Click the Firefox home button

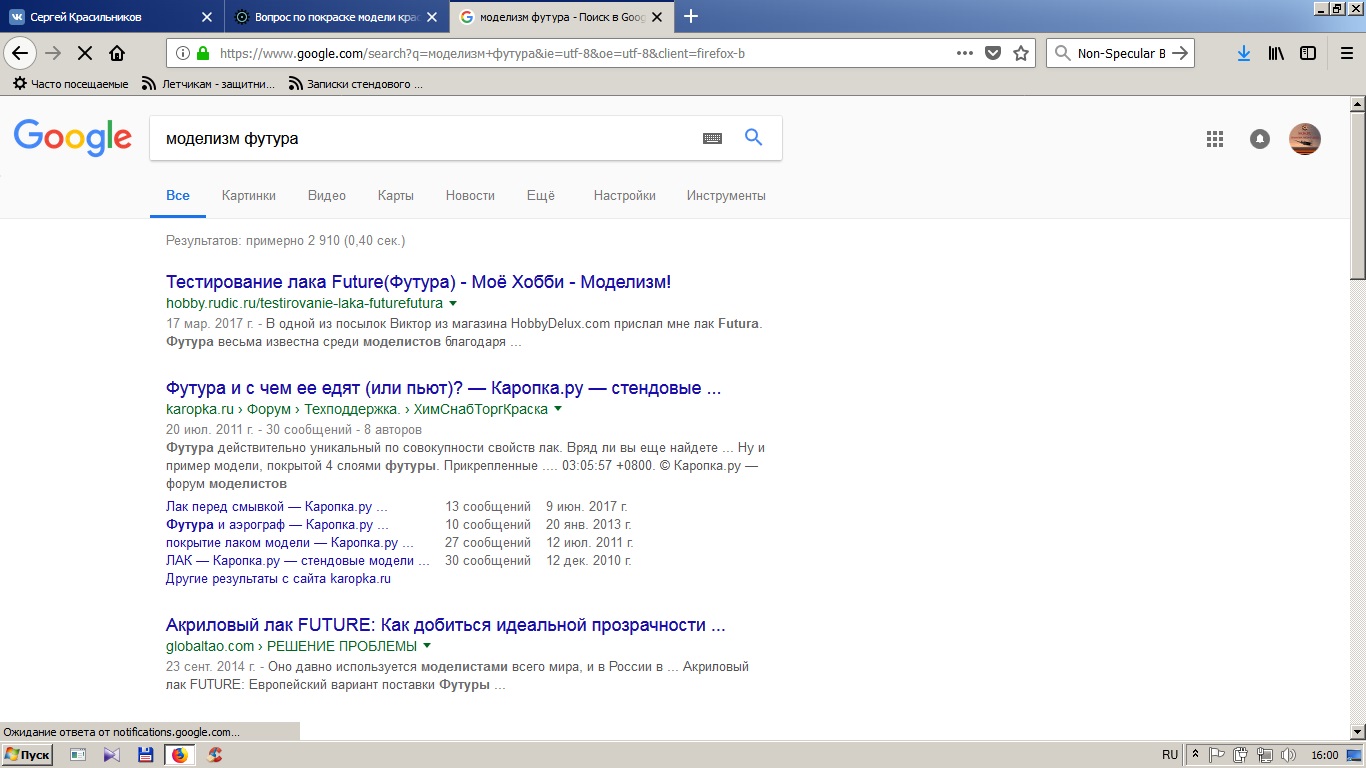[117, 54]
